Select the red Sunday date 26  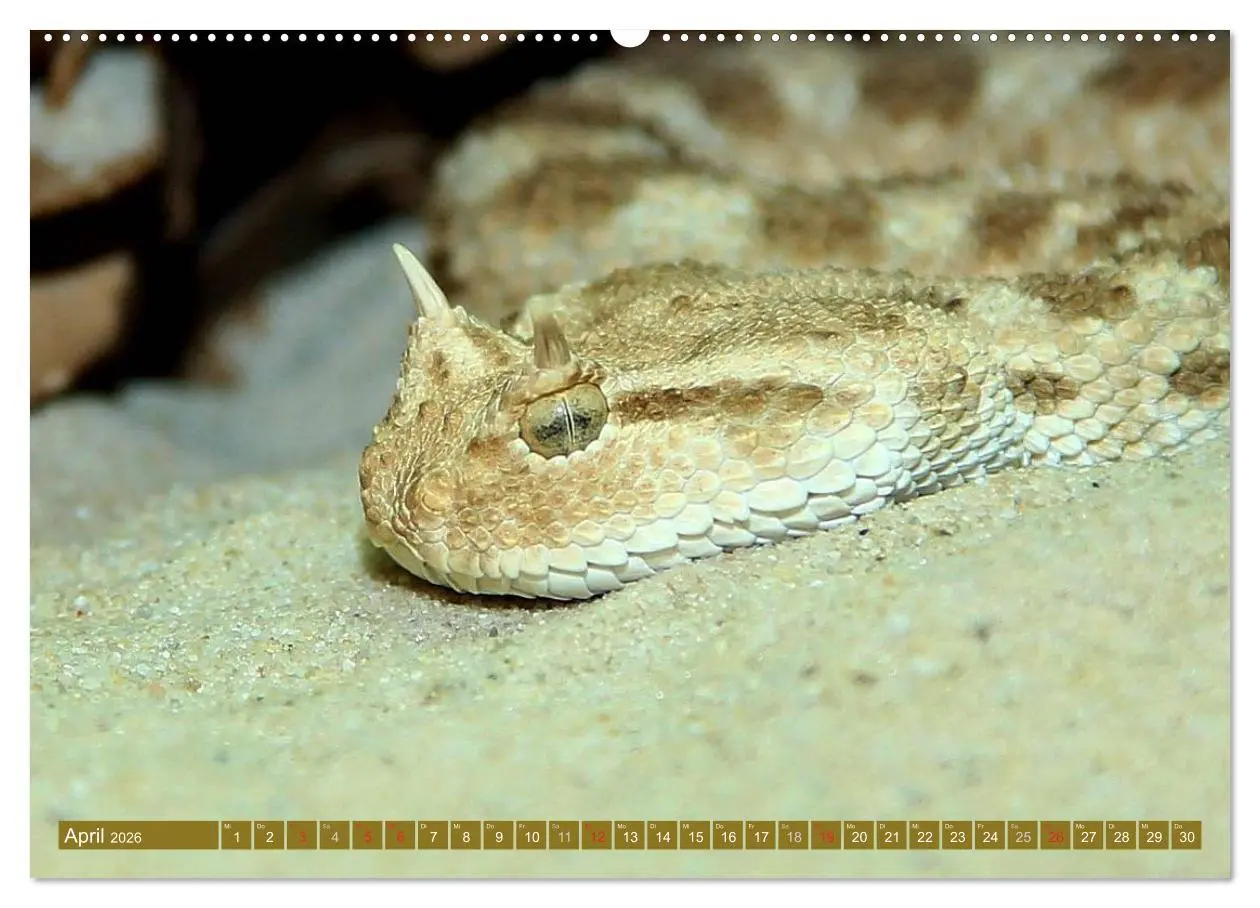(1055, 836)
